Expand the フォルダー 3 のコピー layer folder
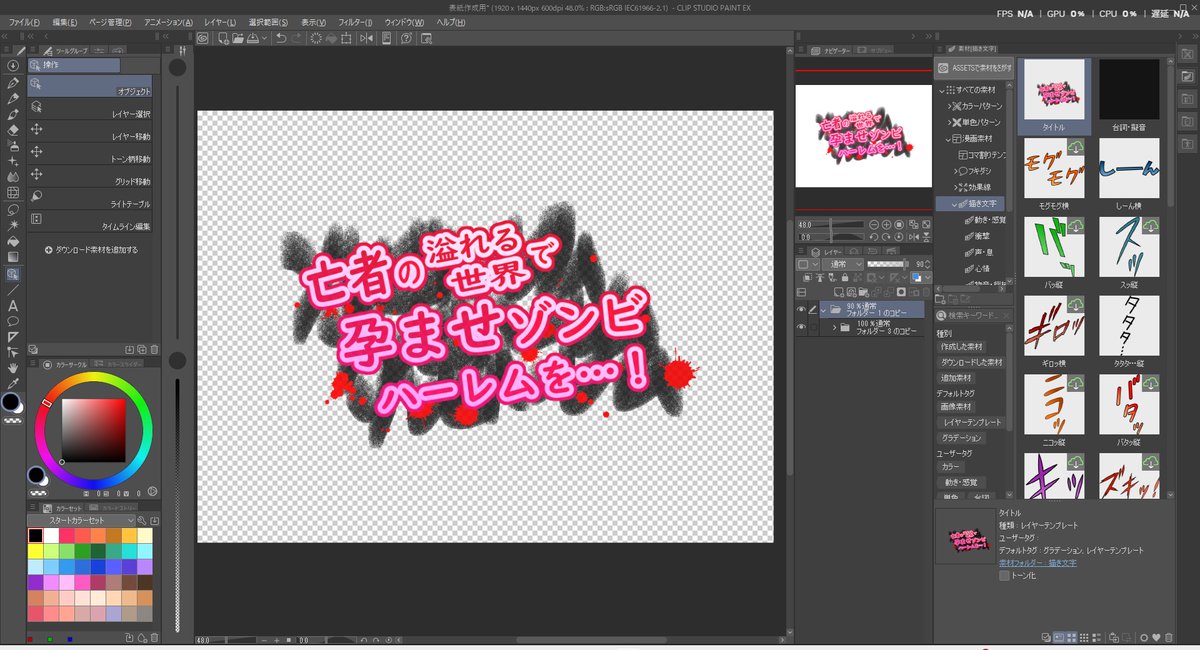Viewport: 1200px width, 650px height. coord(835,327)
